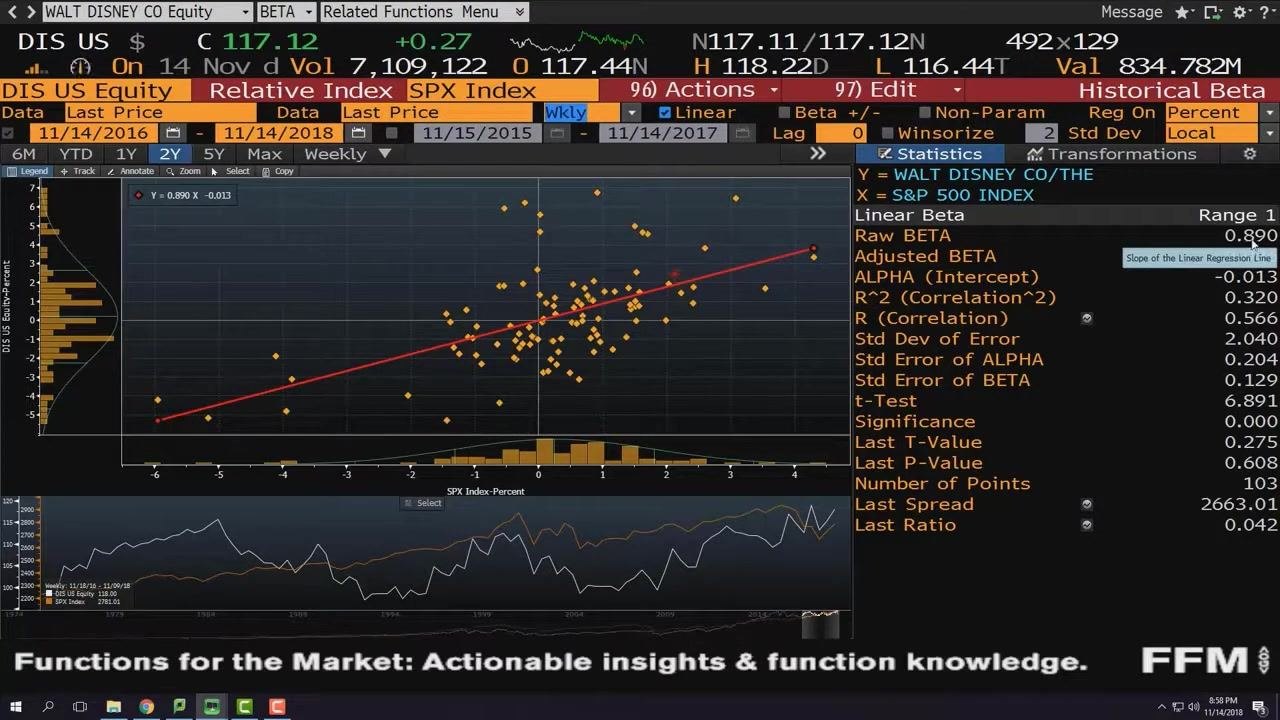Toggle the Legend display
The width and height of the screenshot is (1280, 720).
28,171
